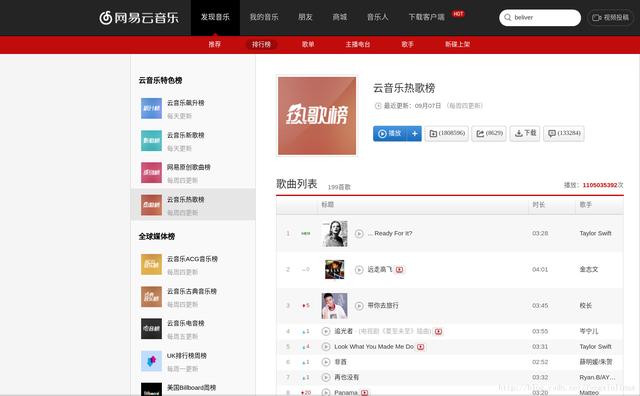This screenshot has height=396, width=640.
Task: Go to the 歌手 sub-navigation item
Action: pyautogui.click(x=407, y=44)
